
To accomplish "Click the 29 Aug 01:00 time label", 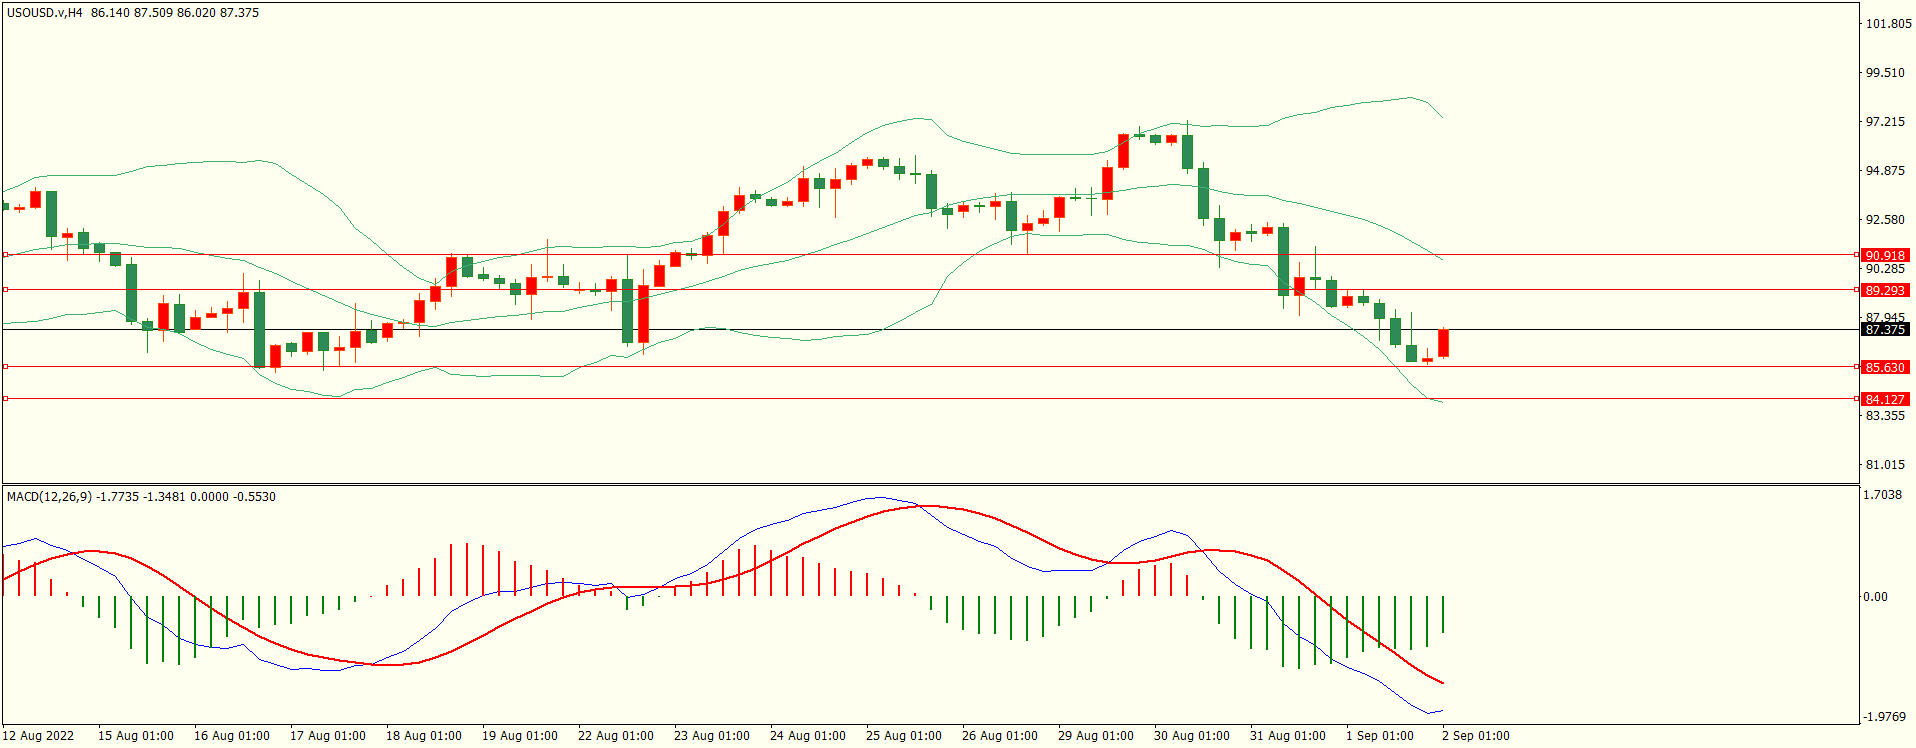I will click(1096, 736).
